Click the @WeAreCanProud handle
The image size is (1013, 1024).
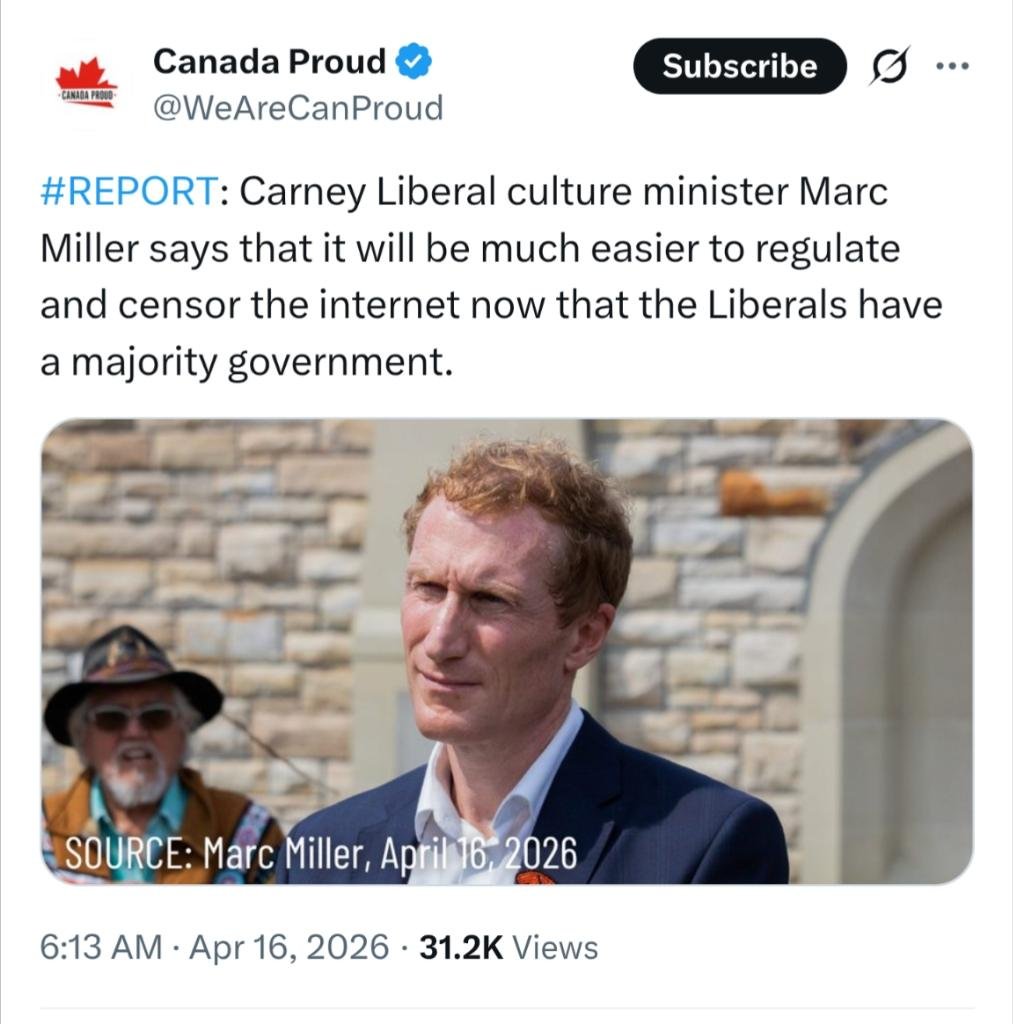[297, 108]
